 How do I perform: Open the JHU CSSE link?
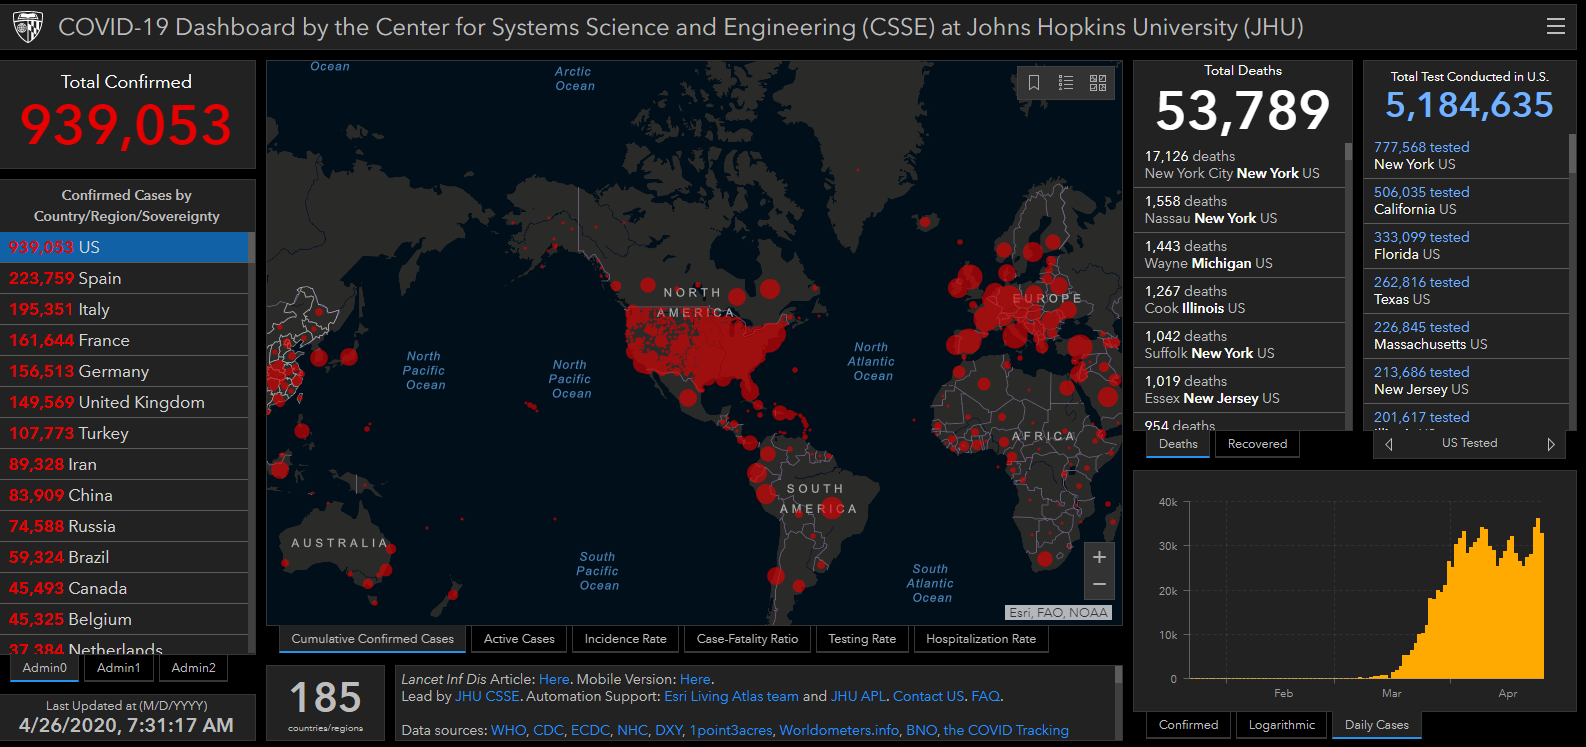pos(487,696)
